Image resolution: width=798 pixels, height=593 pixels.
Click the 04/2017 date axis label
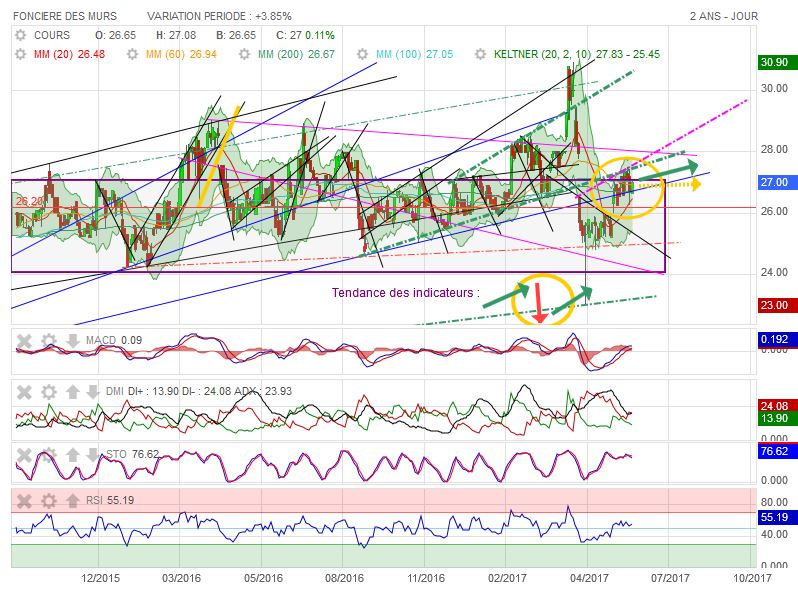pos(589,578)
